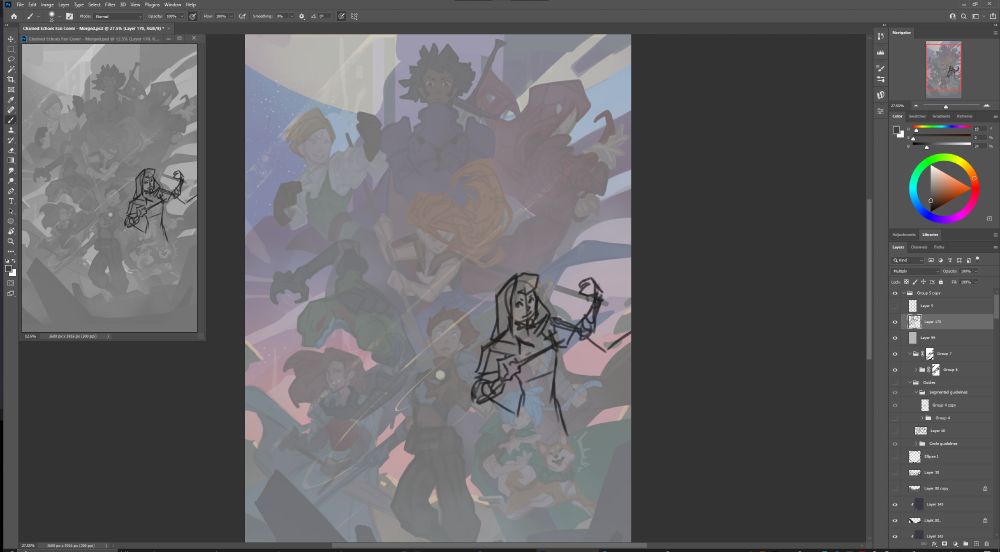This screenshot has height=552, width=1000.
Task: Toggle visibility of Layer 99
Action: tap(895, 338)
